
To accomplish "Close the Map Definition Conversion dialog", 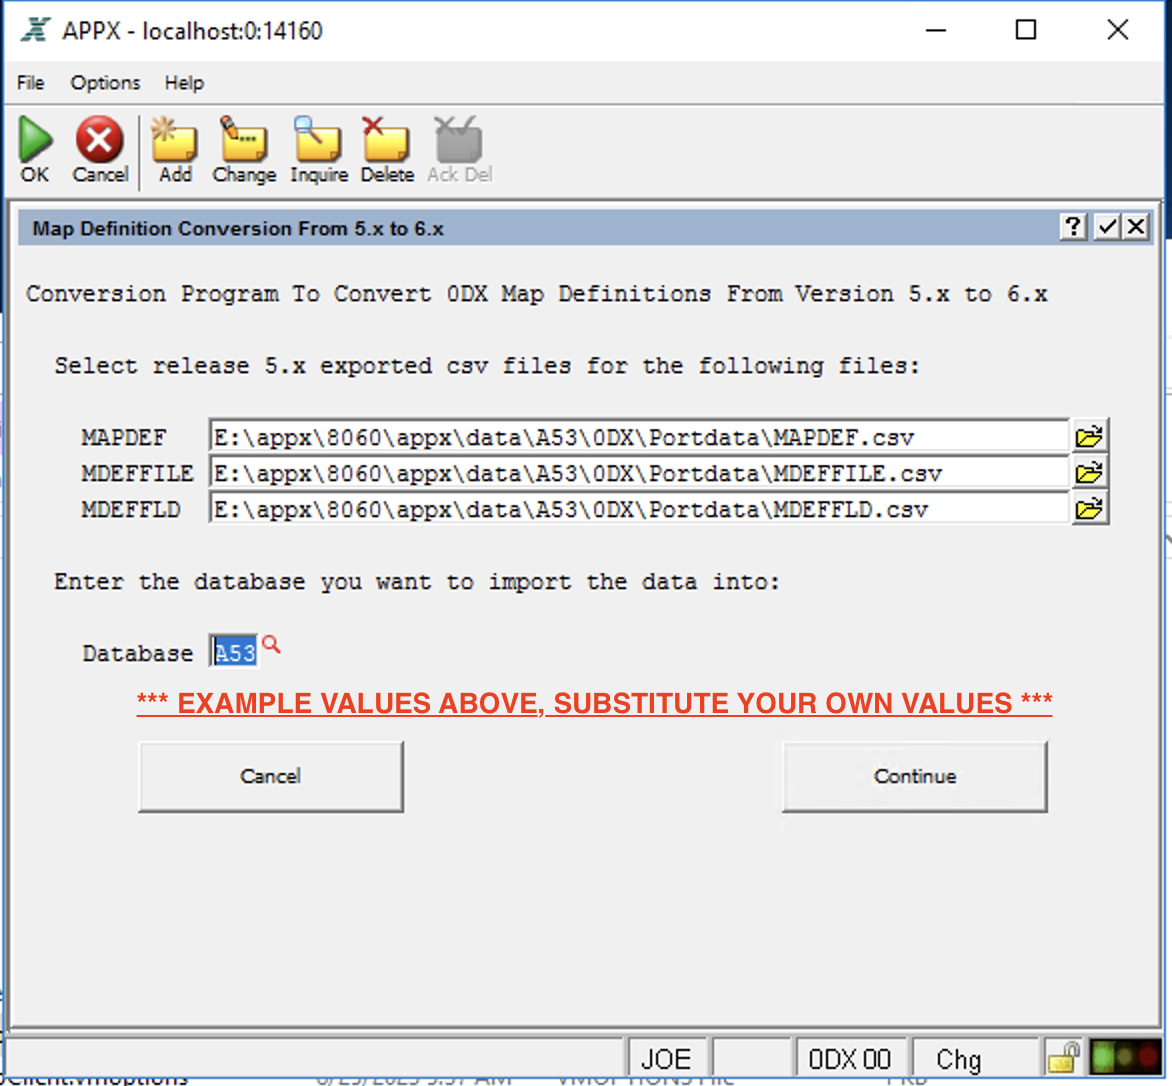I will coord(1136,227).
